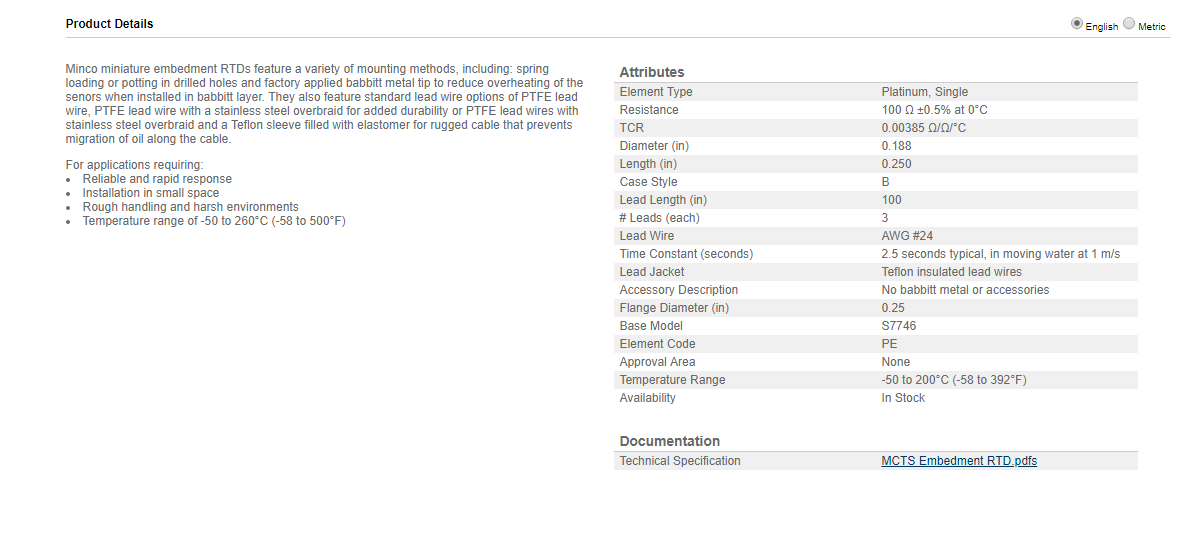Image resolution: width=1194 pixels, height=542 pixels.
Task: Click the Element Code value PE
Action: 889,344
